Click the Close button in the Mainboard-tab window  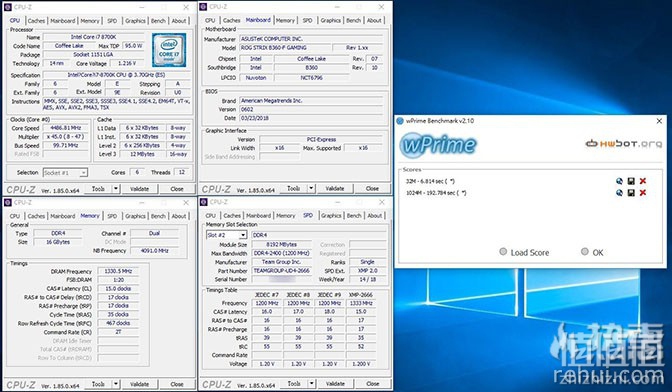(372, 189)
